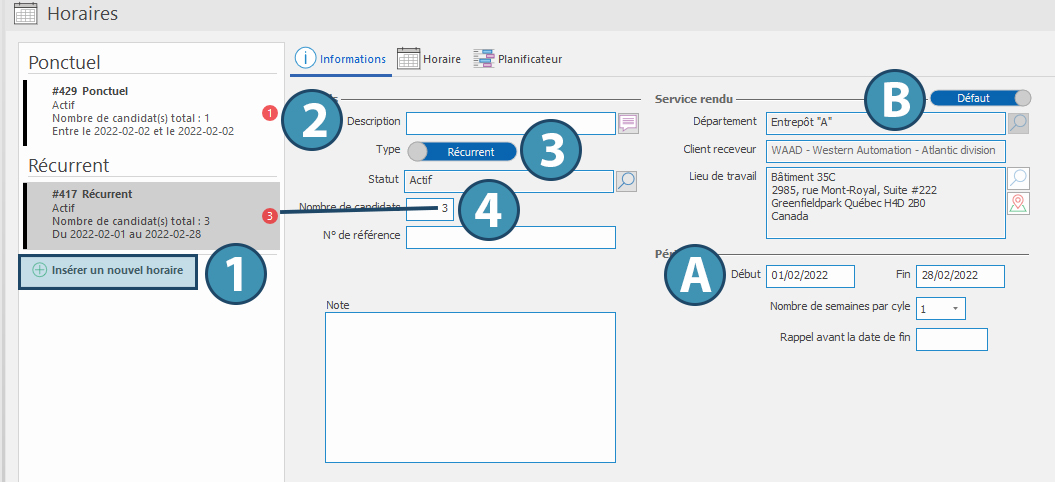The width and height of the screenshot is (1055, 482).
Task: Open the map pin location icon
Action: (x=1018, y=204)
